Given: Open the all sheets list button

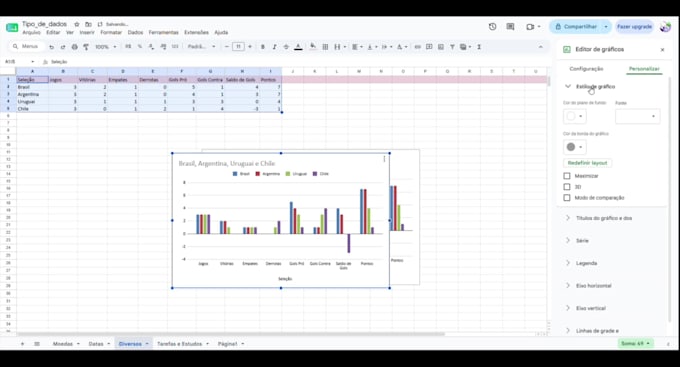Looking at the screenshot, I should tap(37, 344).
